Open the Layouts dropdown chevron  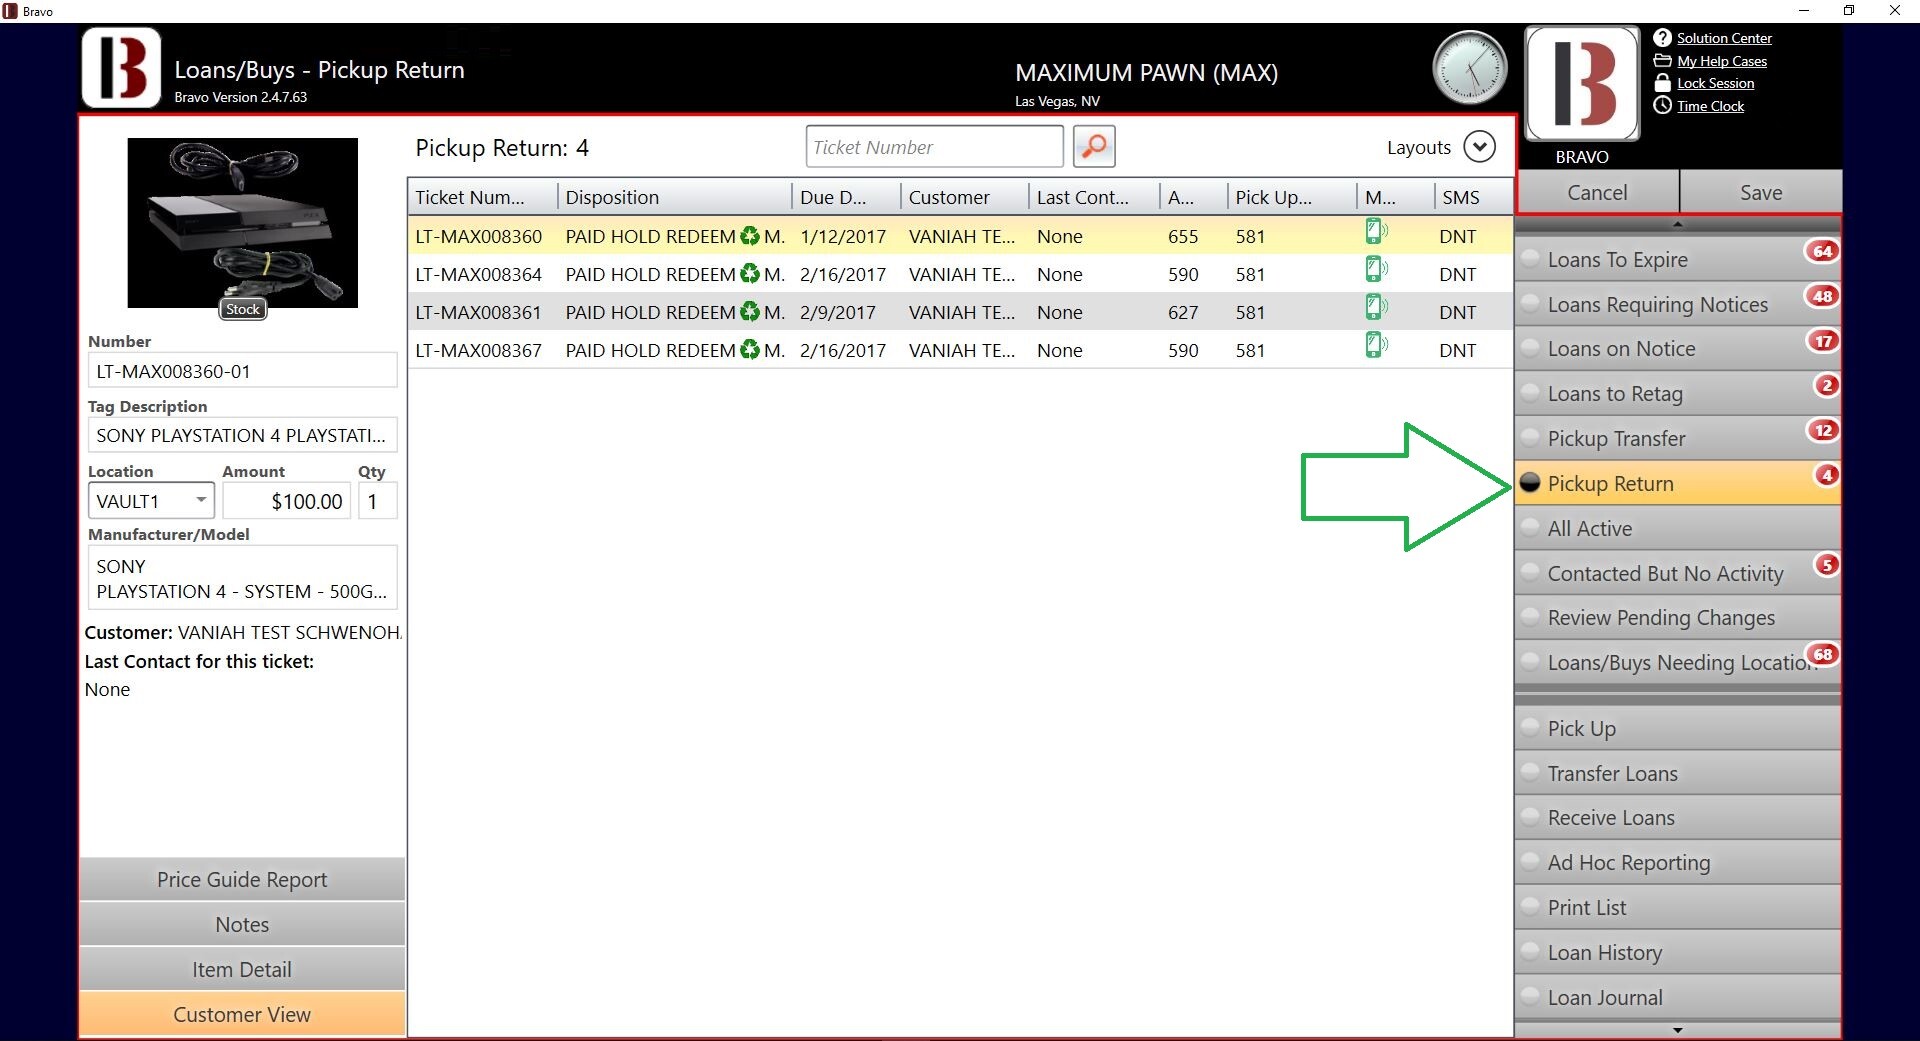pos(1479,147)
